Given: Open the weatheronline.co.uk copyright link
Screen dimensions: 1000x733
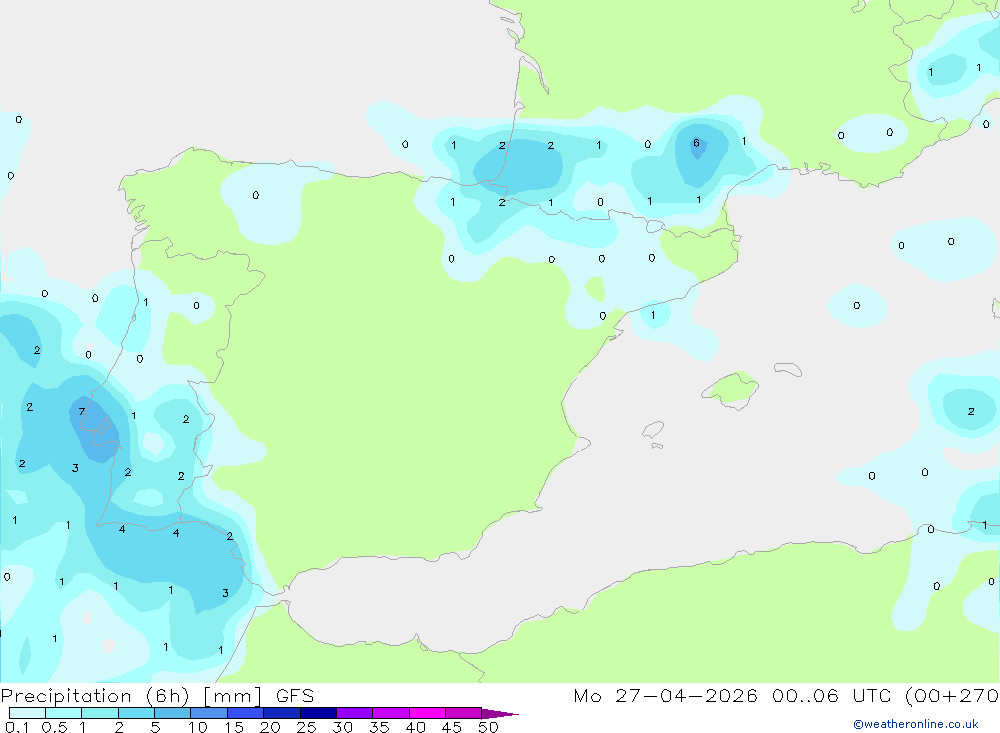Looking at the screenshot, I should pyautogui.click(x=916, y=724).
